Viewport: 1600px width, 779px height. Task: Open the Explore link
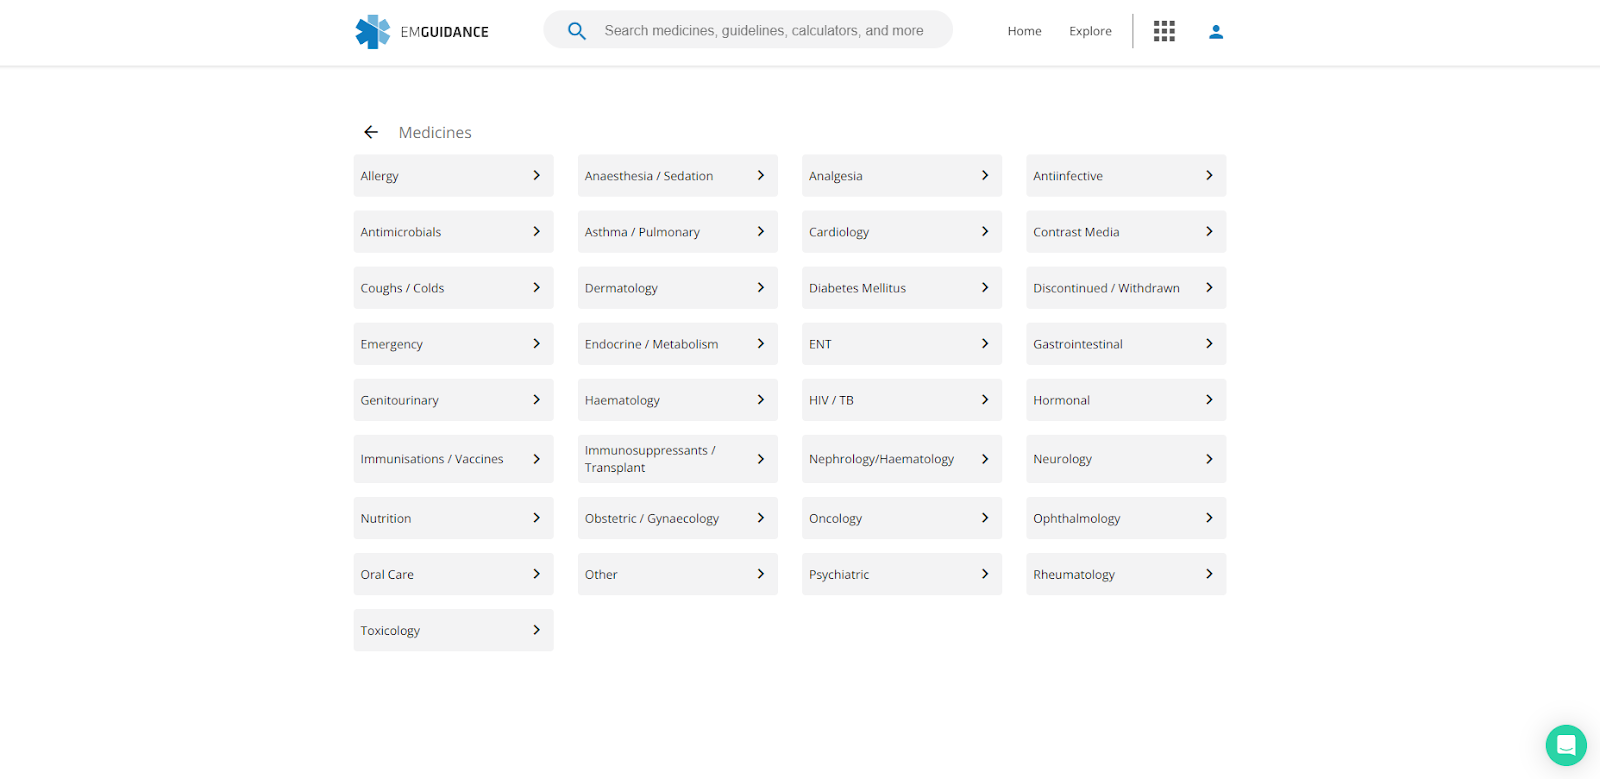(x=1090, y=31)
